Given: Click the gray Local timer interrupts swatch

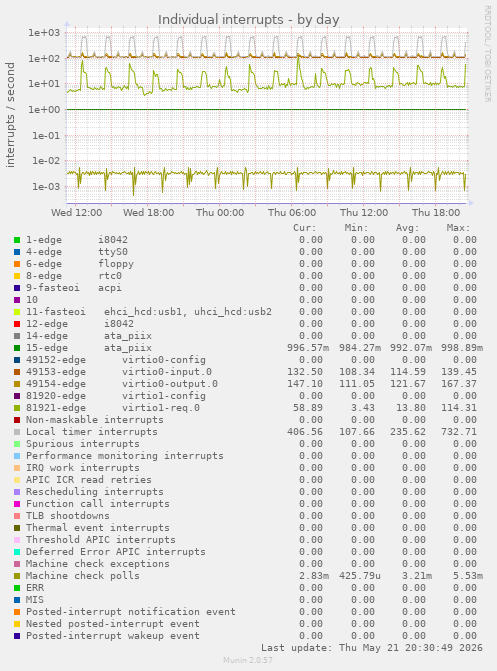Looking at the screenshot, I should pos(17,432).
